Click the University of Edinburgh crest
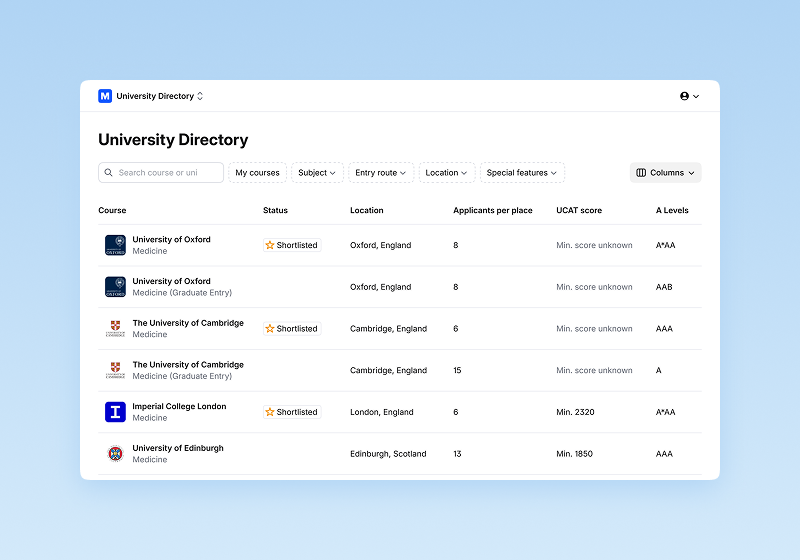 coord(115,453)
